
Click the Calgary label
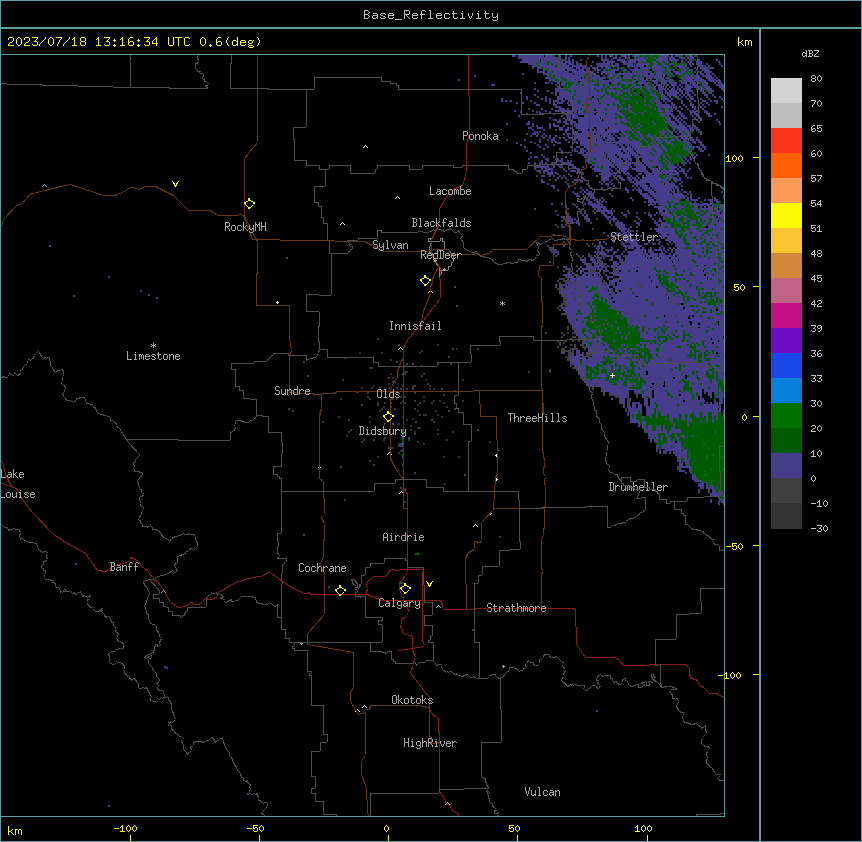coord(399,603)
